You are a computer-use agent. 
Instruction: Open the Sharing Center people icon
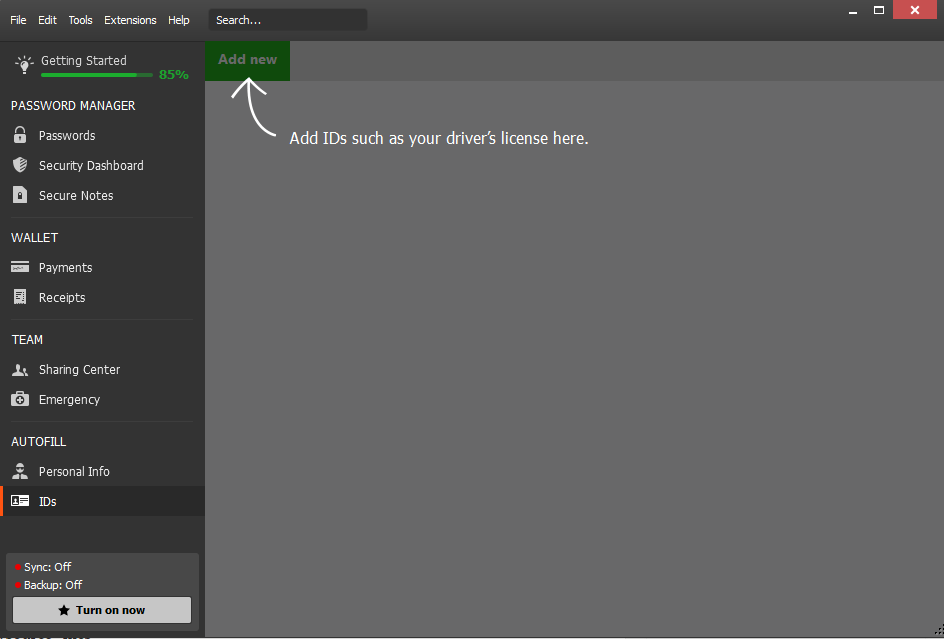point(20,369)
